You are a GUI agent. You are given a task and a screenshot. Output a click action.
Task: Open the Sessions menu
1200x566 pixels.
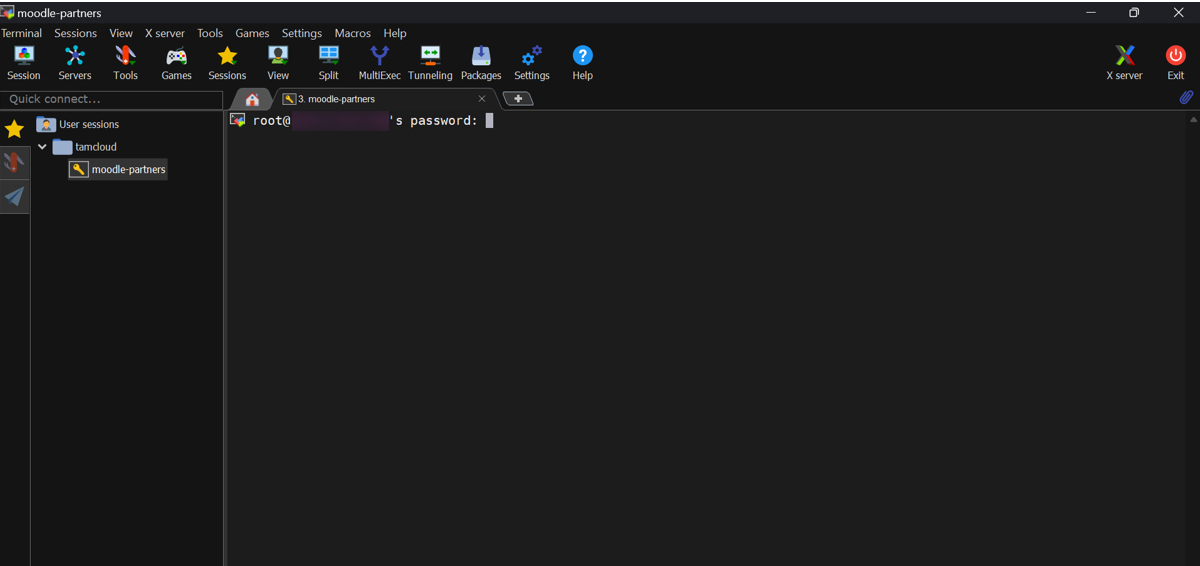tap(75, 33)
